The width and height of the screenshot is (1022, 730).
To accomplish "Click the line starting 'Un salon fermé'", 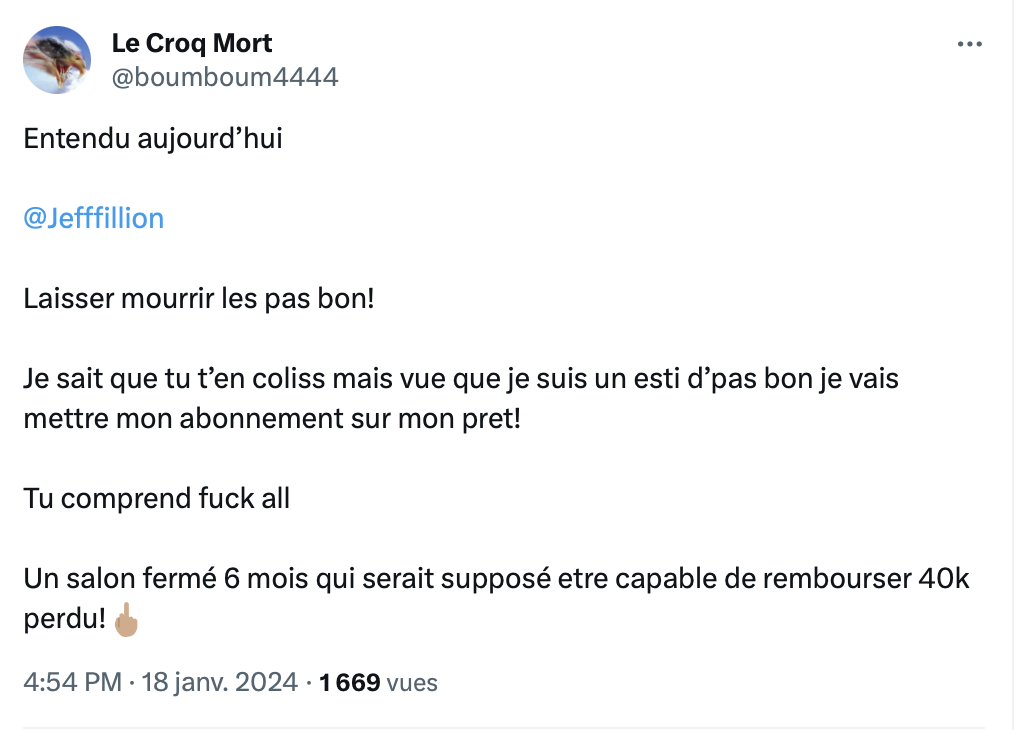I will tap(497, 579).
